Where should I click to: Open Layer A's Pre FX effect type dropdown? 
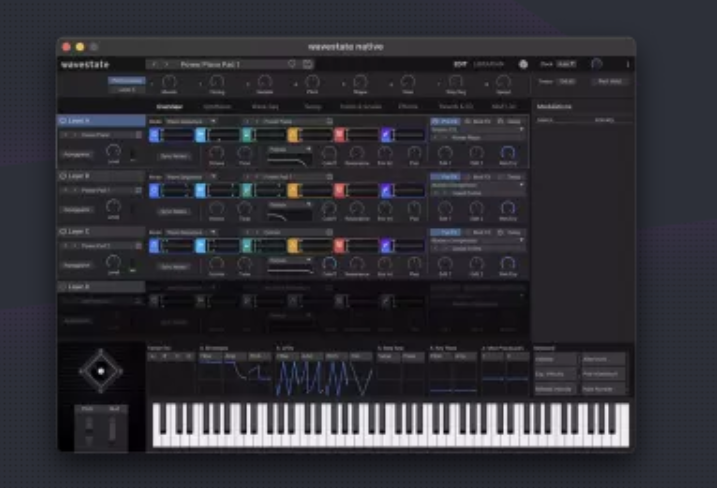tap(477, 129)
